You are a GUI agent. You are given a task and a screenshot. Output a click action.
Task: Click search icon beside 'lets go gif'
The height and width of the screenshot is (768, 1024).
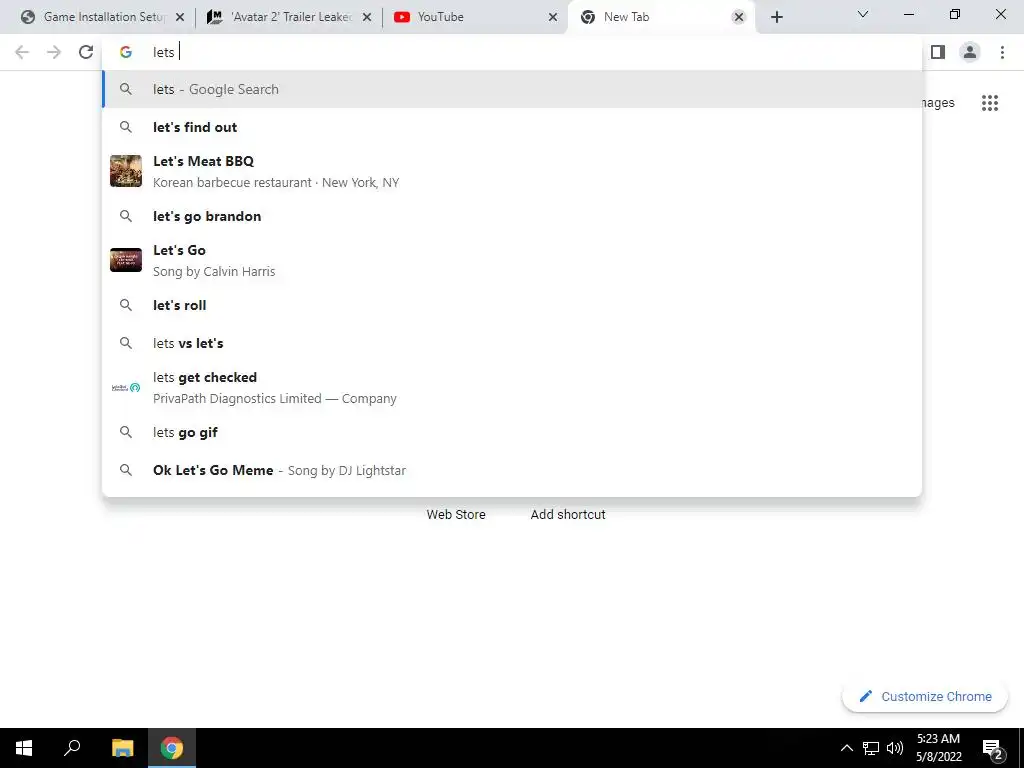tap(125, 432)
